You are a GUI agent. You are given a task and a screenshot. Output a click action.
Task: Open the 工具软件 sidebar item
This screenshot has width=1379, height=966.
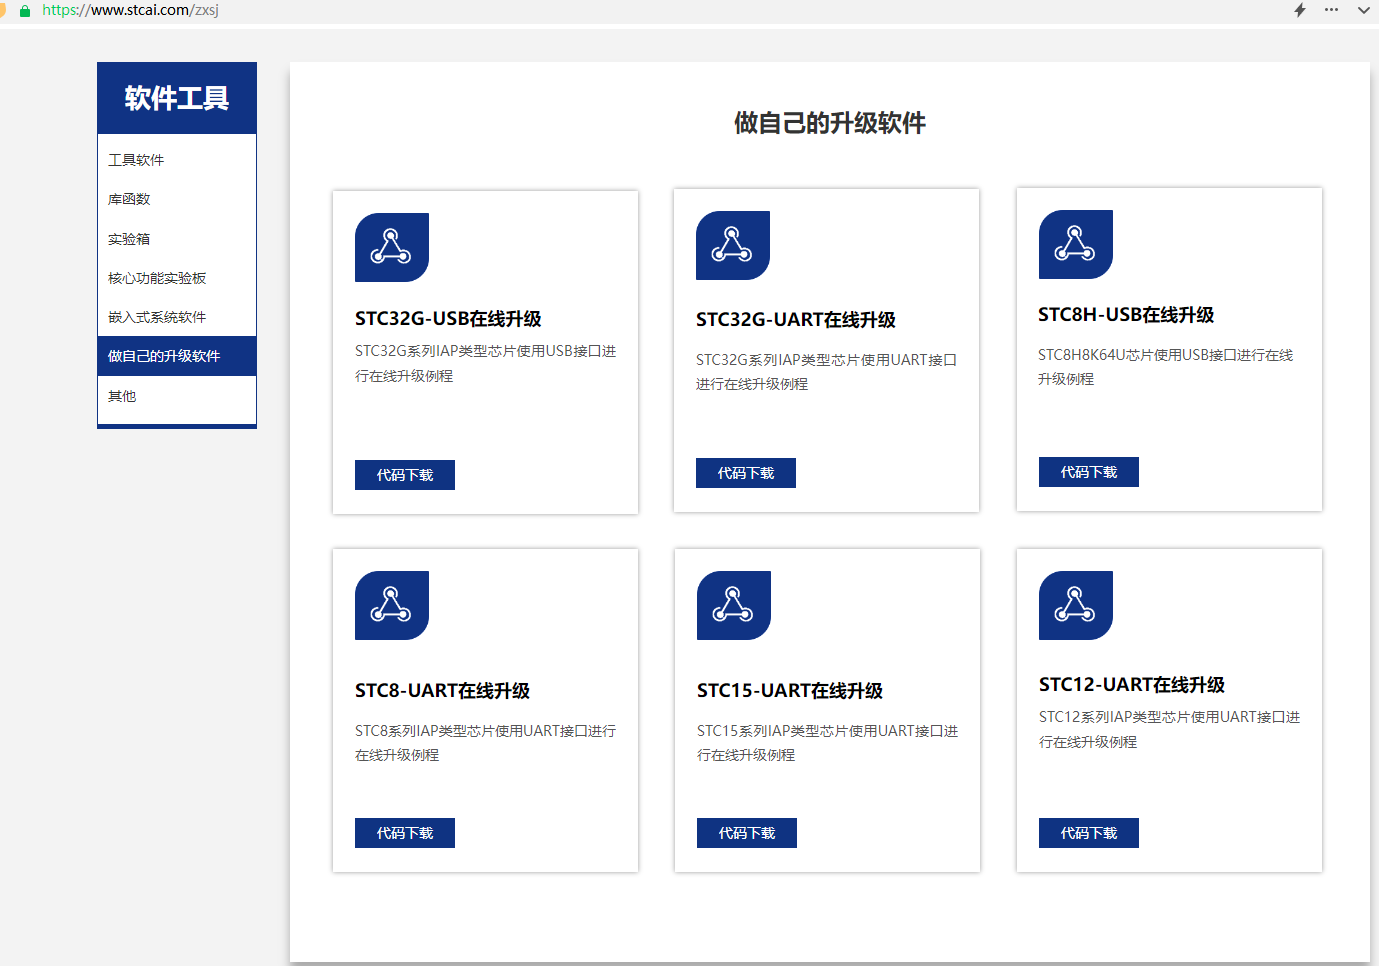177,160
